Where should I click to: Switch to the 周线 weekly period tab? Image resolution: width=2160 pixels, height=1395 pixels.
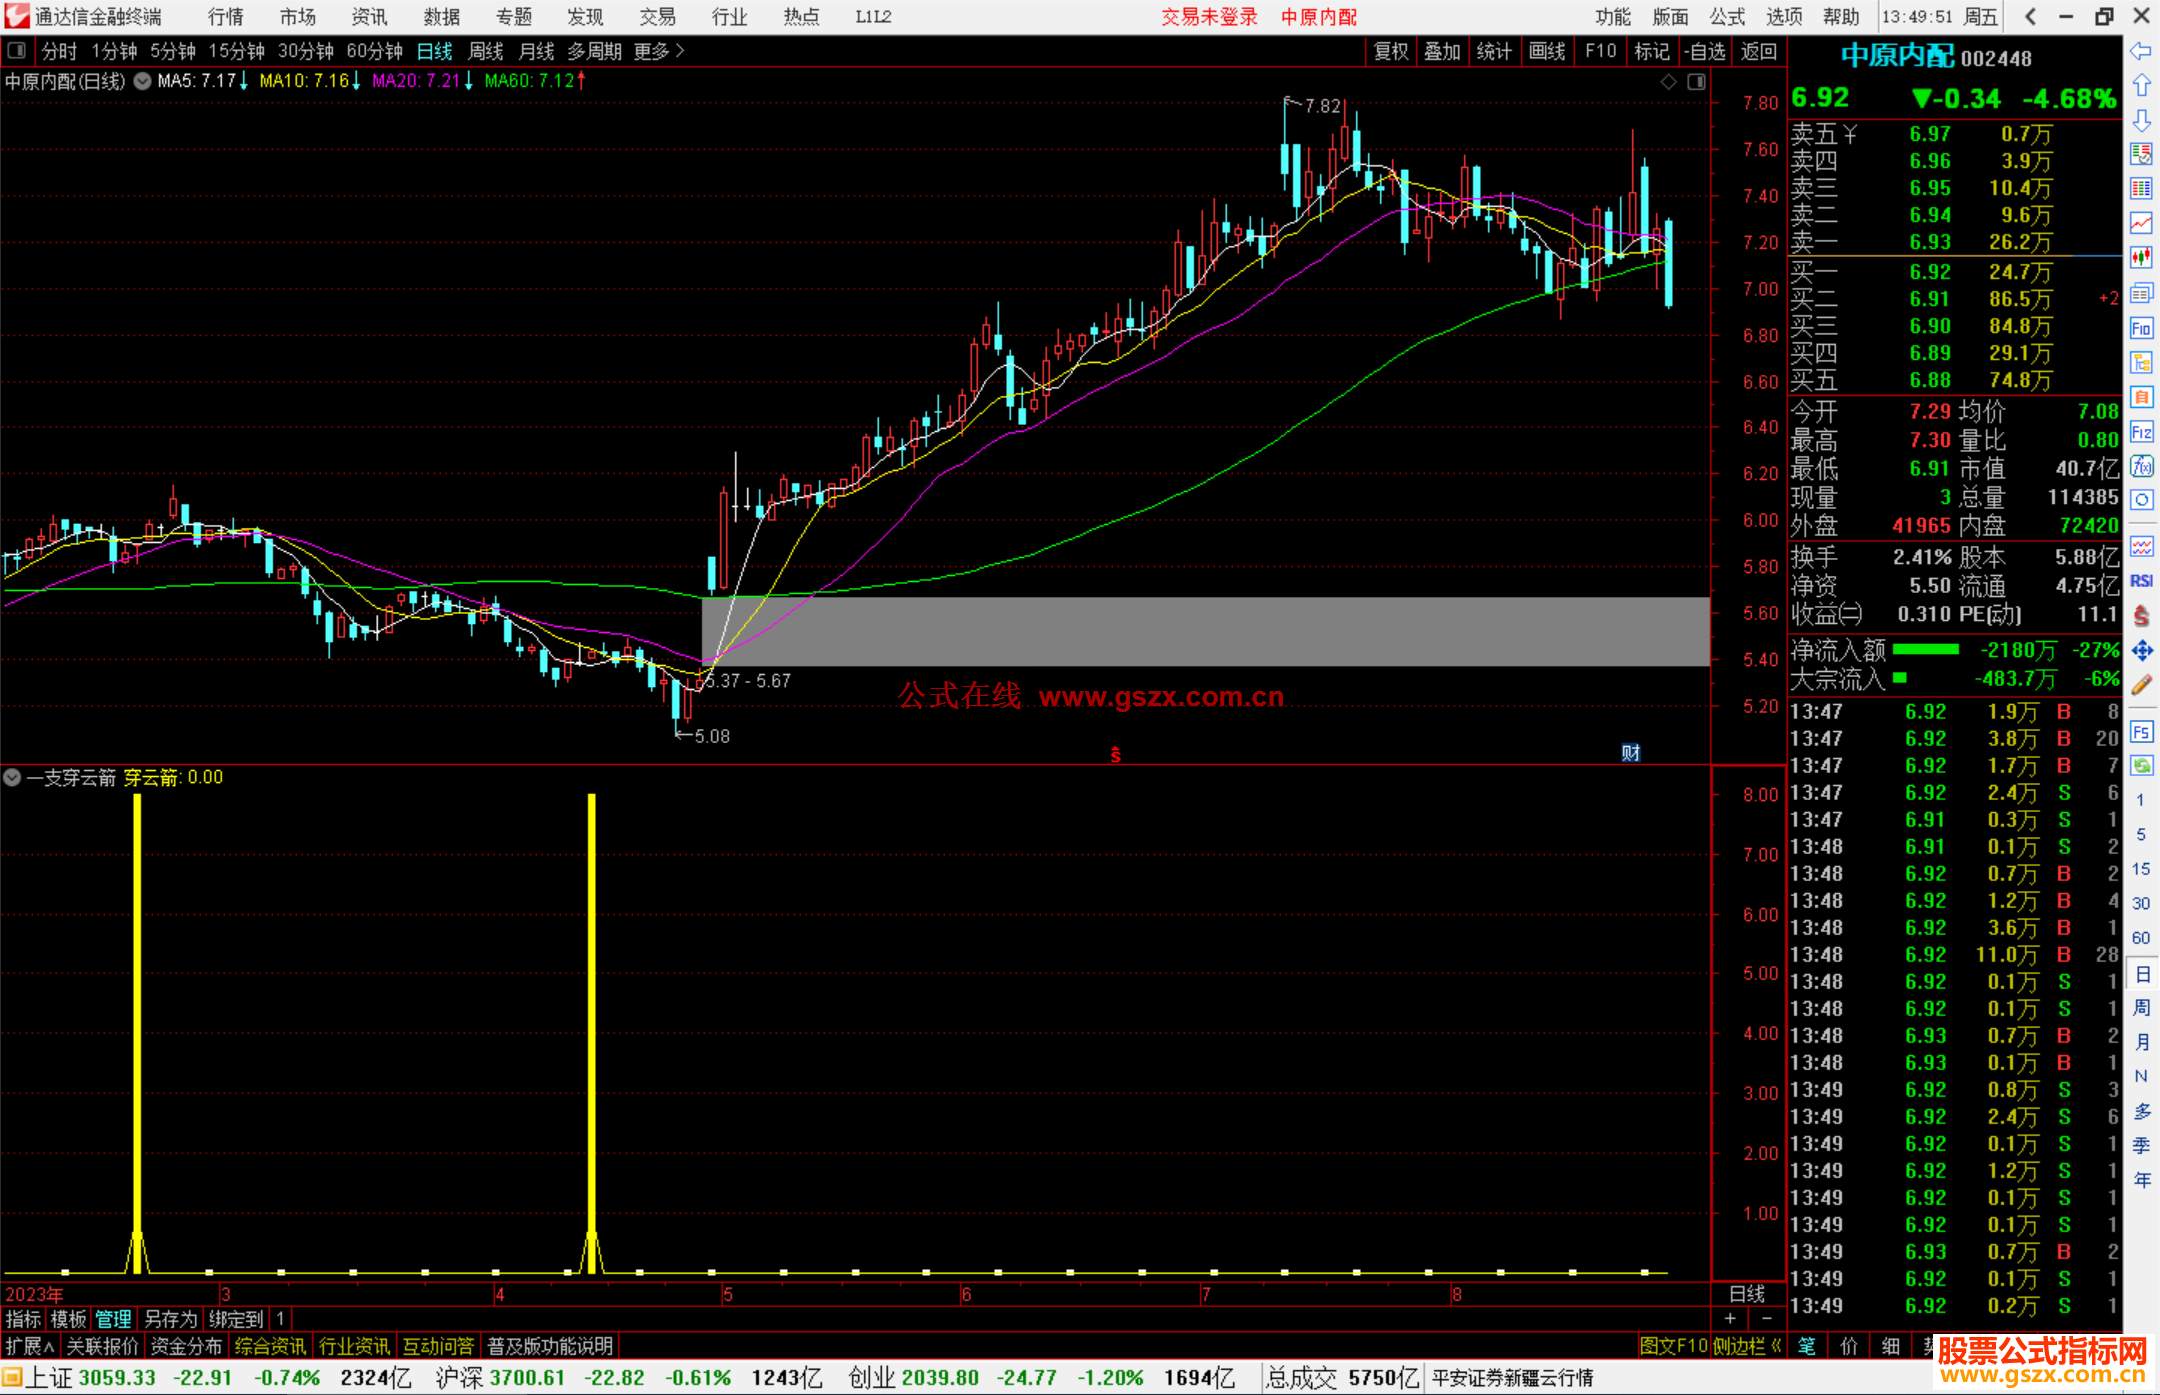pos(485,50)
